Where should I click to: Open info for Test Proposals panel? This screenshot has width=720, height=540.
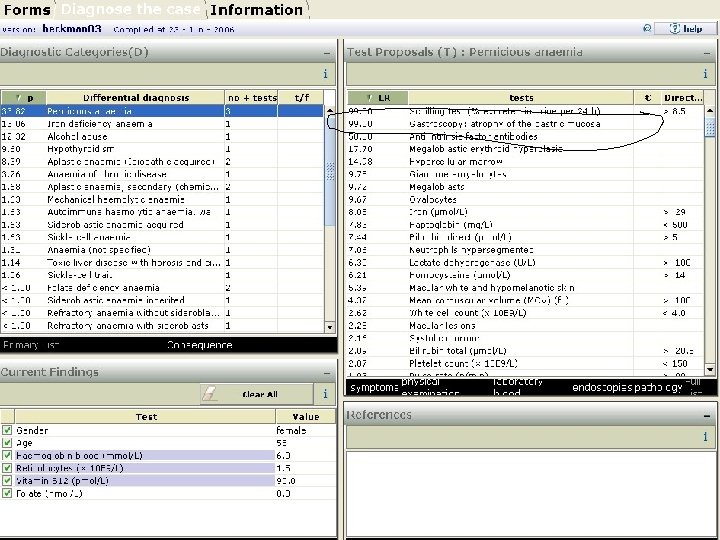pos(705,74)
